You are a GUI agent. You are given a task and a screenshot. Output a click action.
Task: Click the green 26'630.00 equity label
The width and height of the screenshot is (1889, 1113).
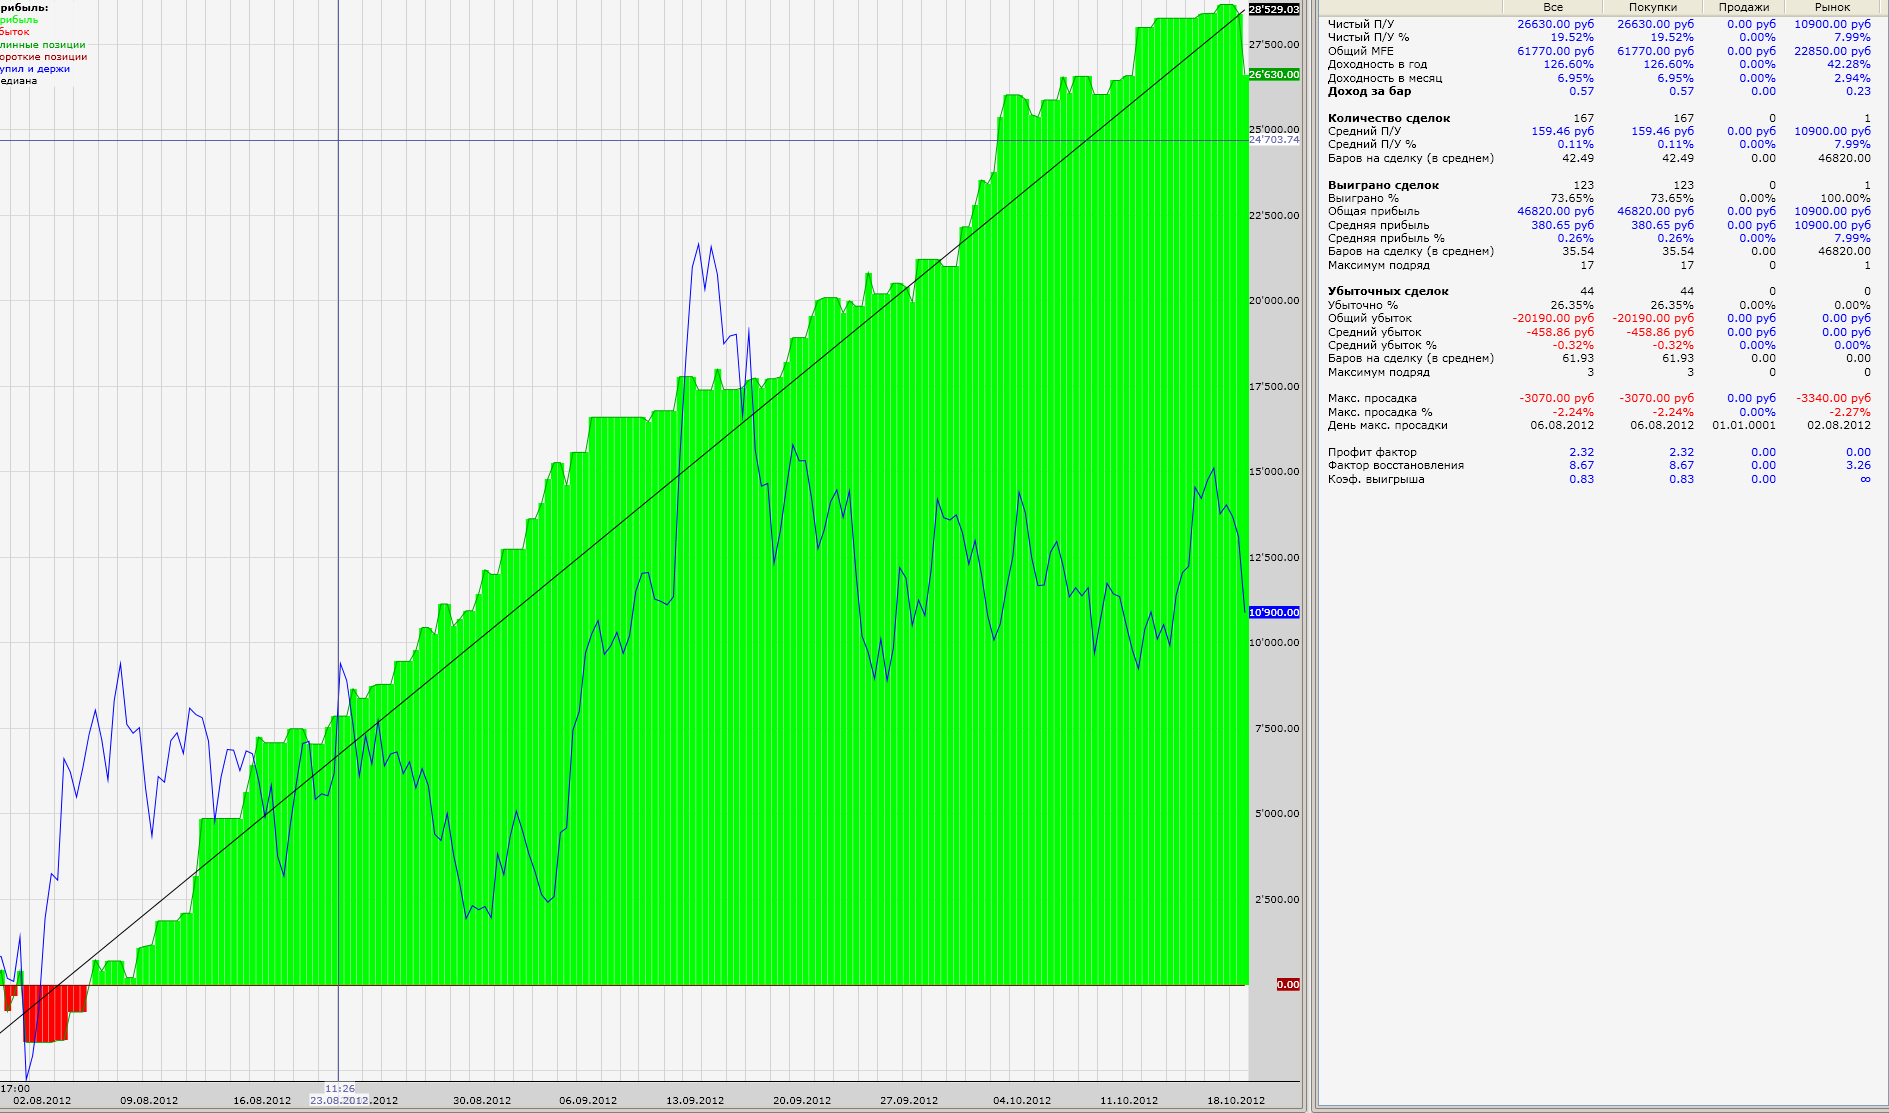point(1274,74)
